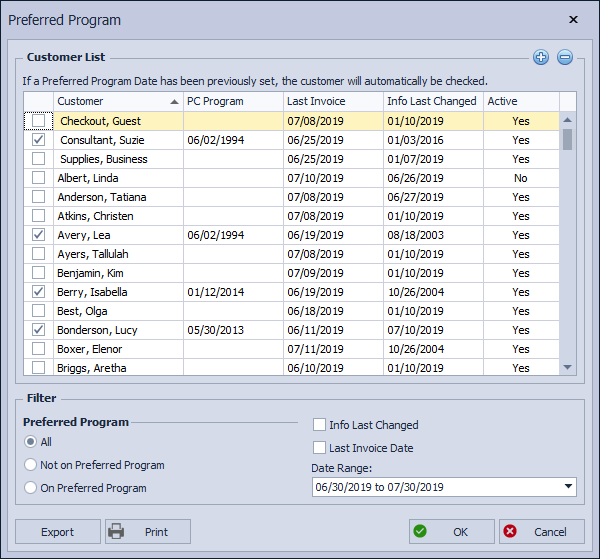Click the printer icon on Print button
Image resolution: width=600 pixels, height=559 pixels.
click(116, 531)
